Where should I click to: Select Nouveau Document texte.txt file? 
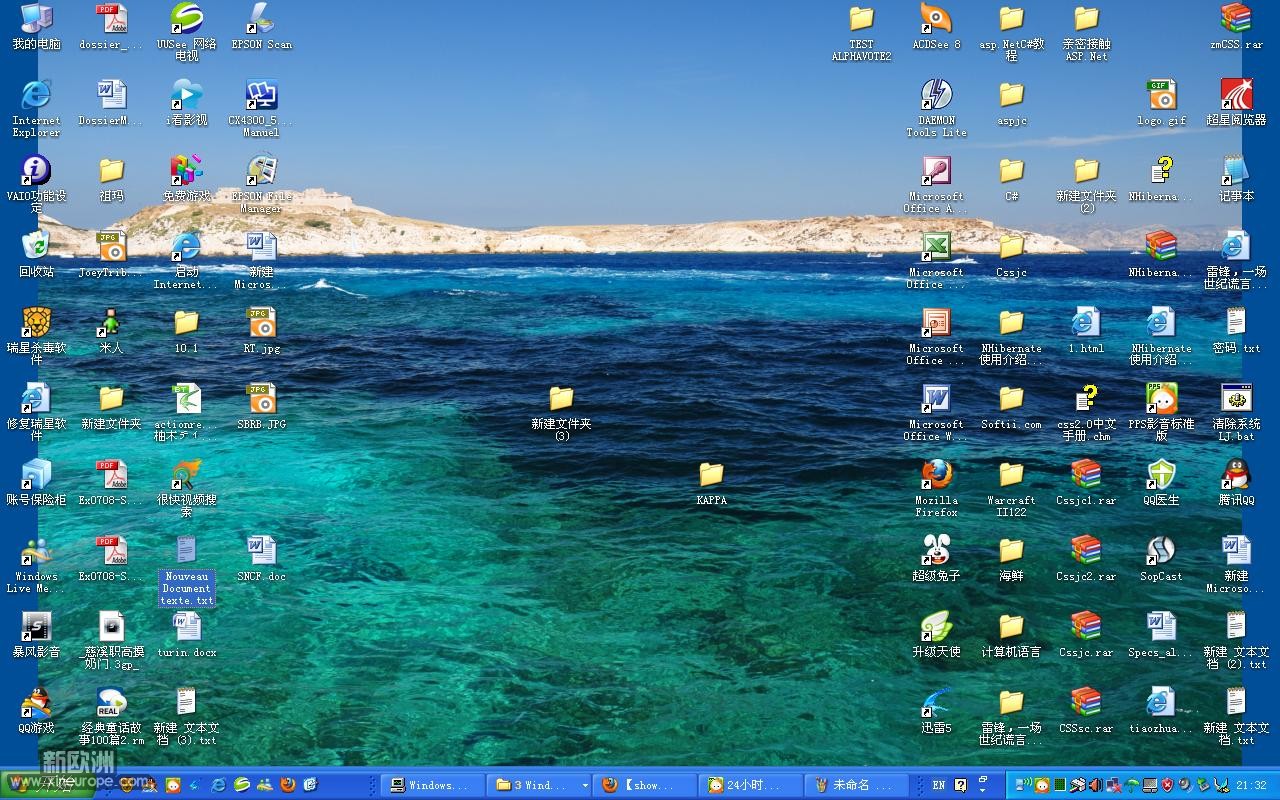point(186,569)
